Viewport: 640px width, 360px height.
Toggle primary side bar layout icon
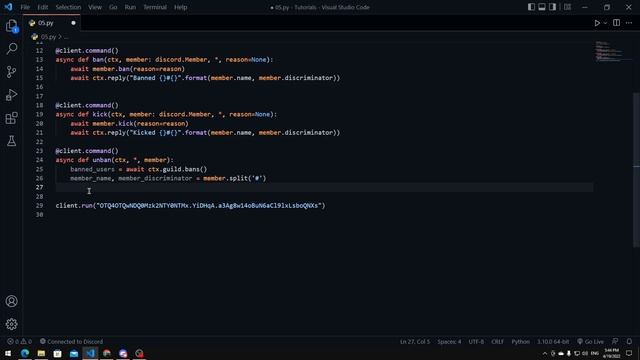coord(531,7)
